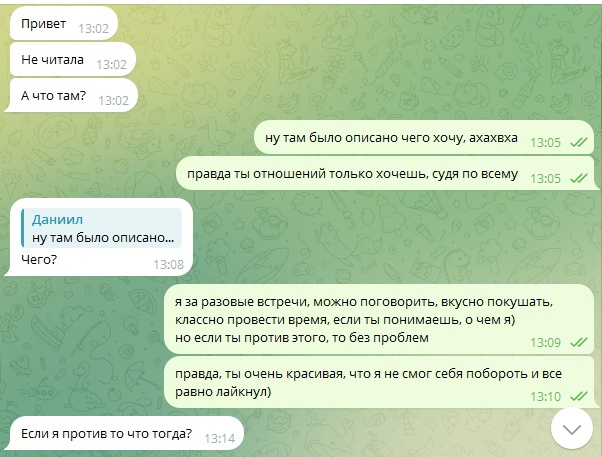Select the 'Не читала' message bubble
602x457 pixels.
[73, 60]
